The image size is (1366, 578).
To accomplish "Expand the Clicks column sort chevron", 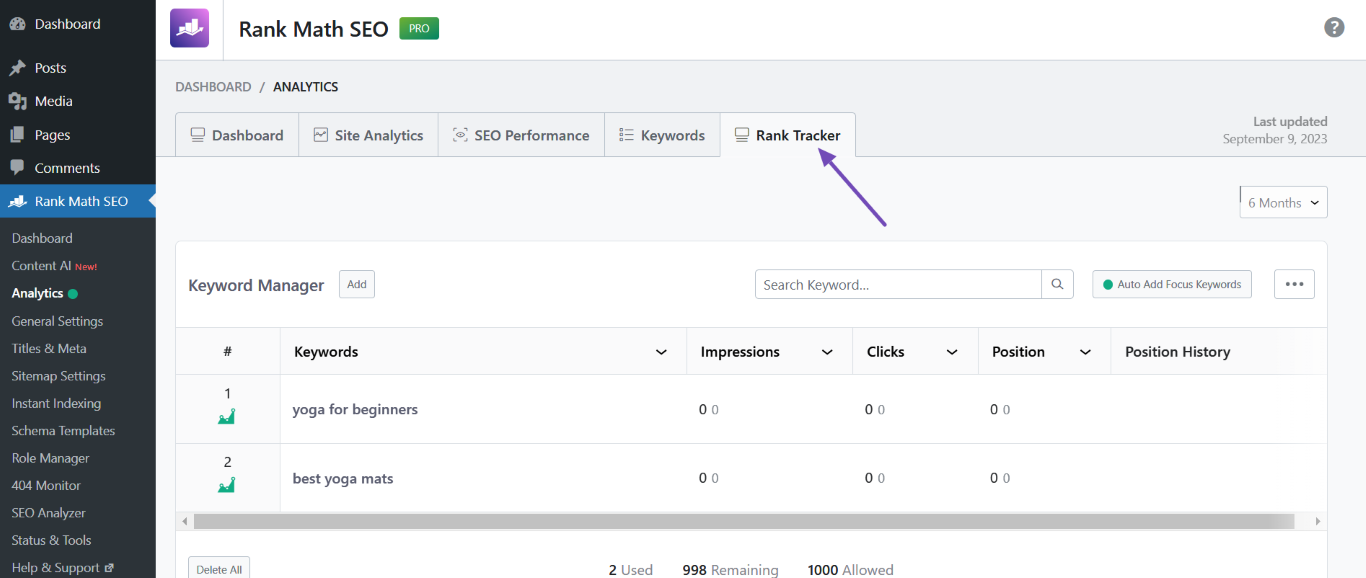I will 952,352.
